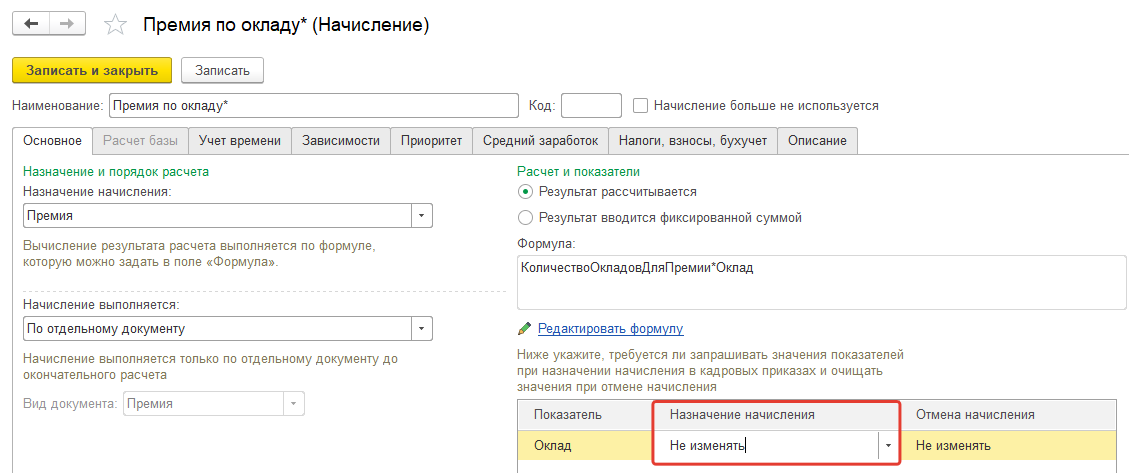
Task: Open 'Начисление выполняется' dropdown list
Action: [x=422, y=328]
